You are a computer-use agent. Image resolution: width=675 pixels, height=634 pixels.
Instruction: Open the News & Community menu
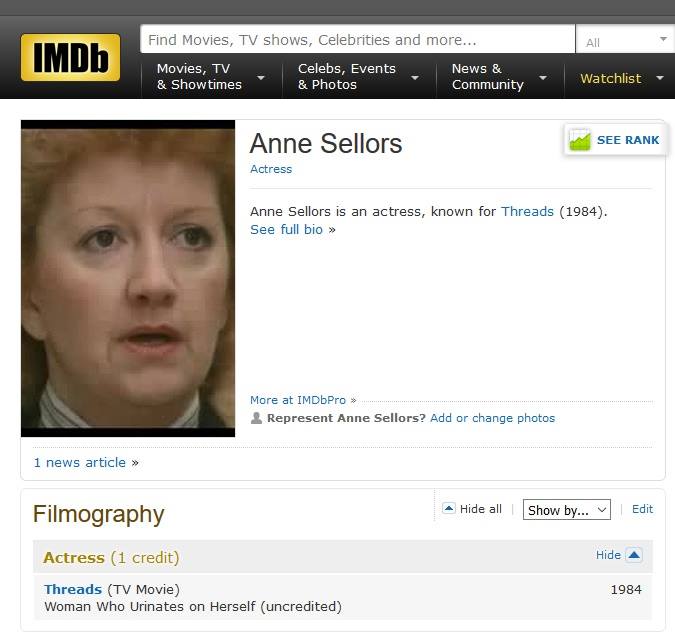[x=487, y=77]
